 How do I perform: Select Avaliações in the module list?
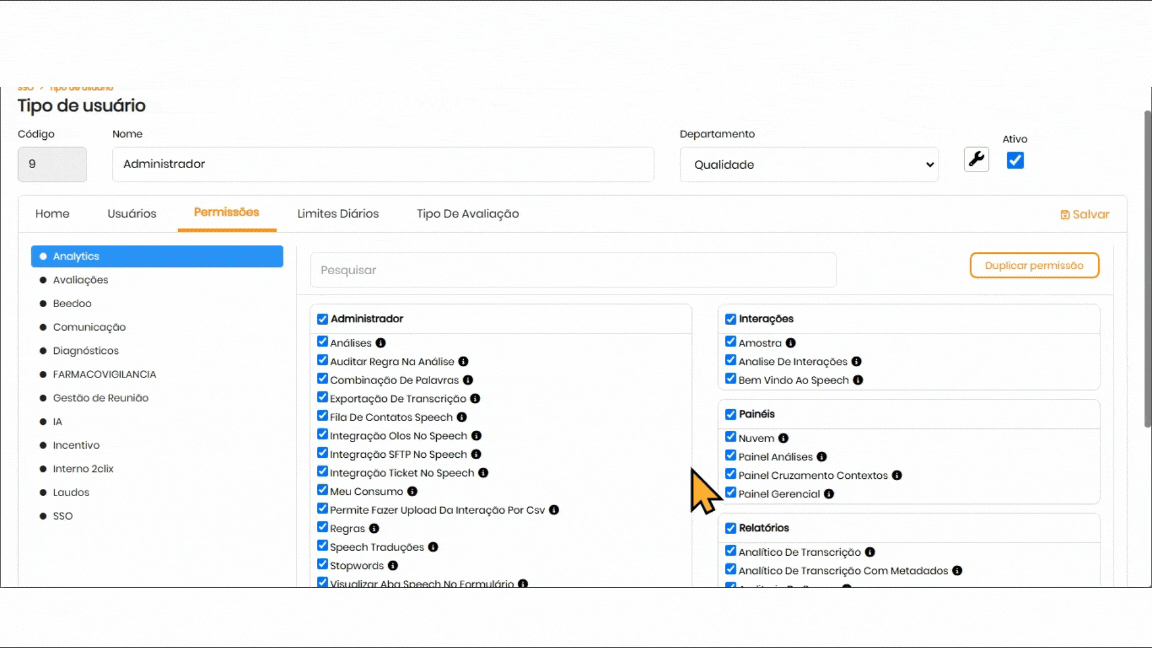click(x=80, y=280)
